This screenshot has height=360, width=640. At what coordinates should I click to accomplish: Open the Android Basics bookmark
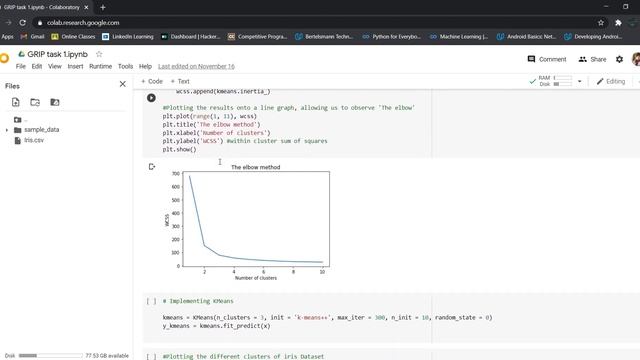click(526, 37)
